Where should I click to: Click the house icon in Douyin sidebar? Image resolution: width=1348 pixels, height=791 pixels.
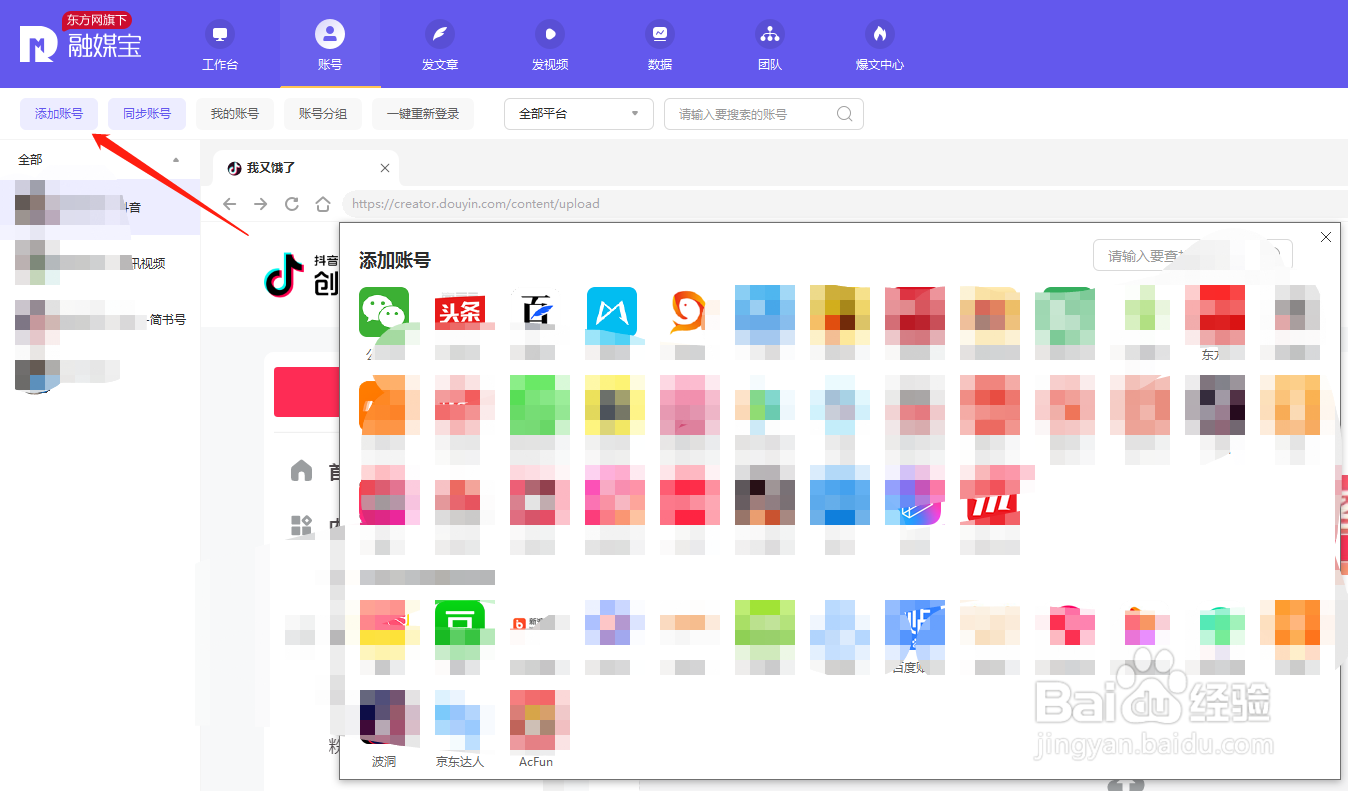(x=301, y=470)
